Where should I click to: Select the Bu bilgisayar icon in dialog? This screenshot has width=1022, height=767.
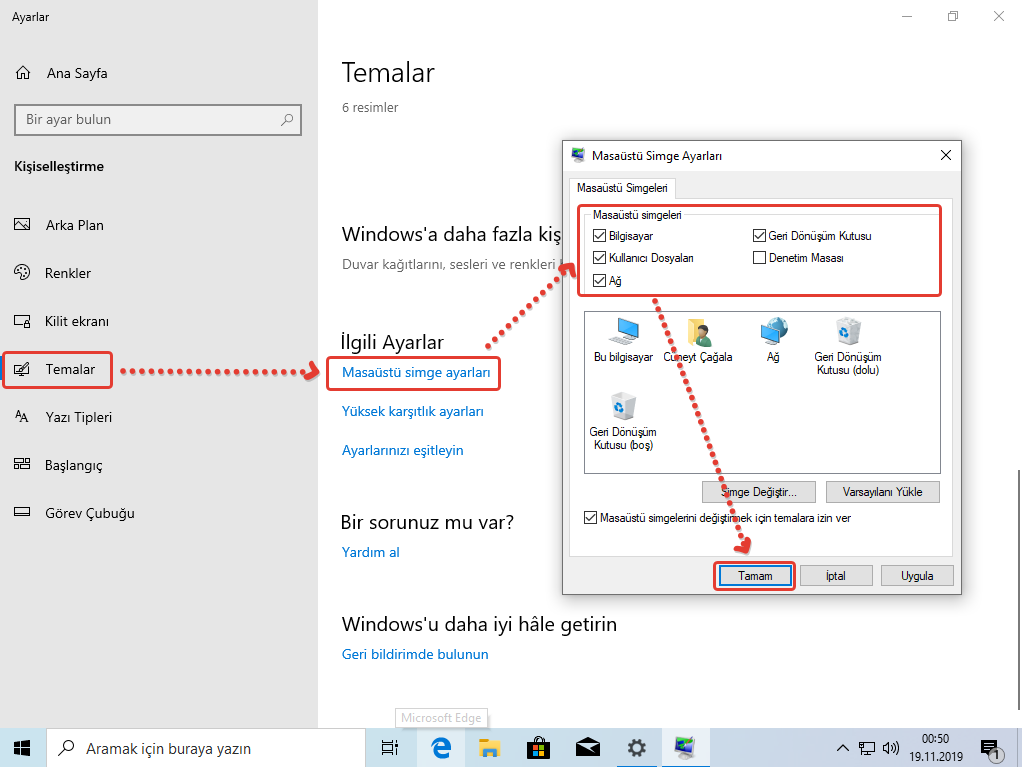[x=623, y=338]
